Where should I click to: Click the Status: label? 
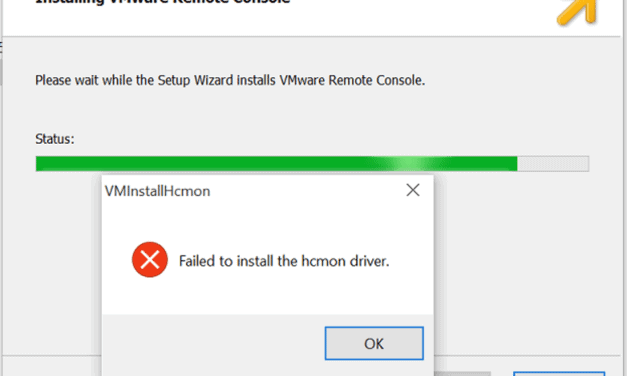point(55,139)
